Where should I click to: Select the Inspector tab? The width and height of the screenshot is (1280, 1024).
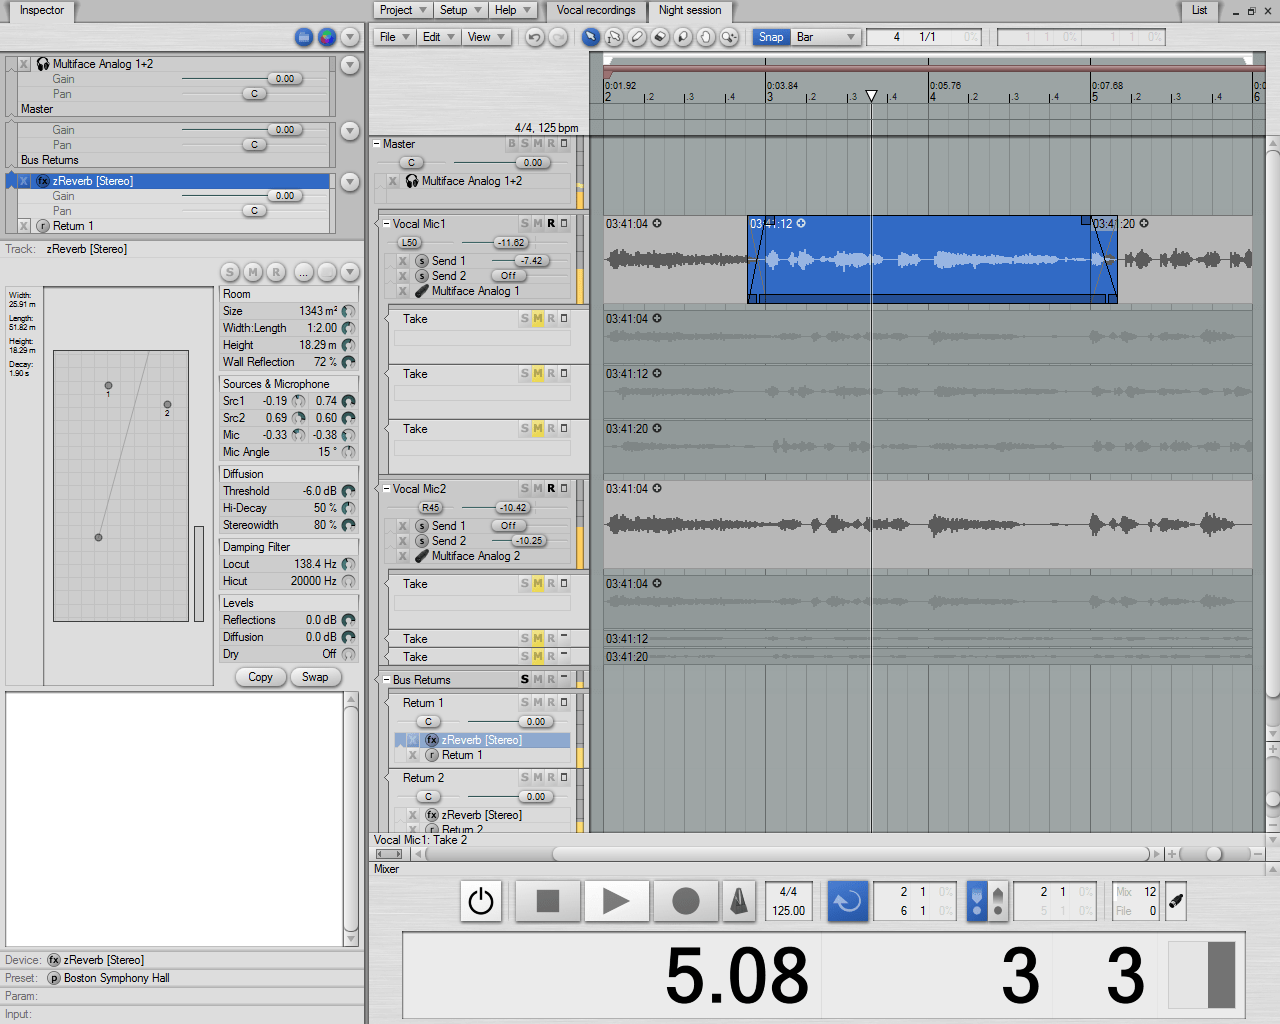[42, 10]
